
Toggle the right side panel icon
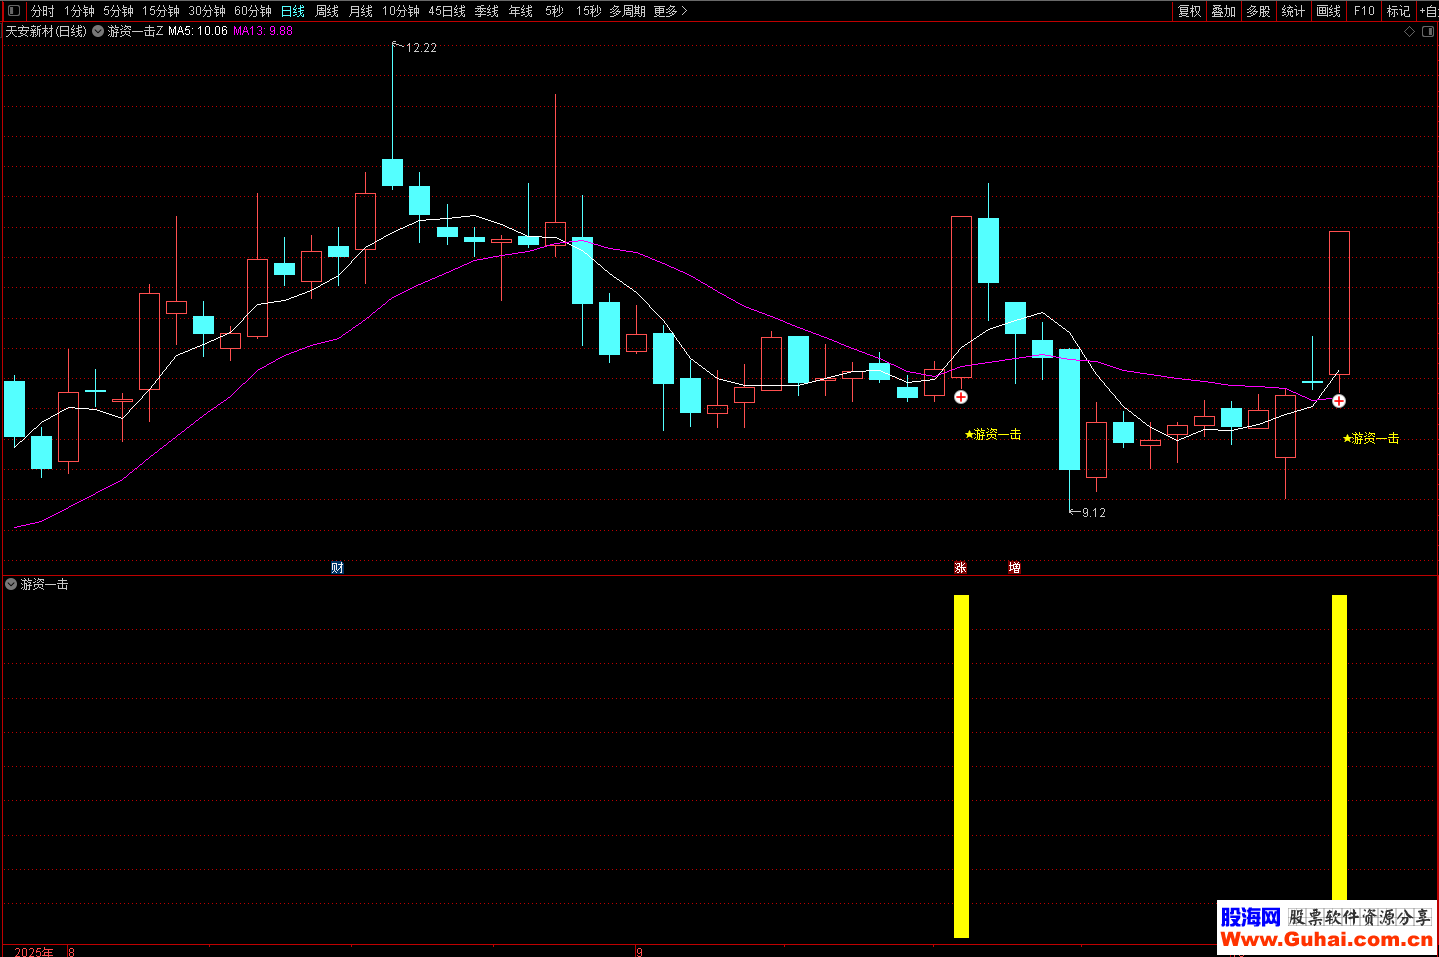point(1428,31)
